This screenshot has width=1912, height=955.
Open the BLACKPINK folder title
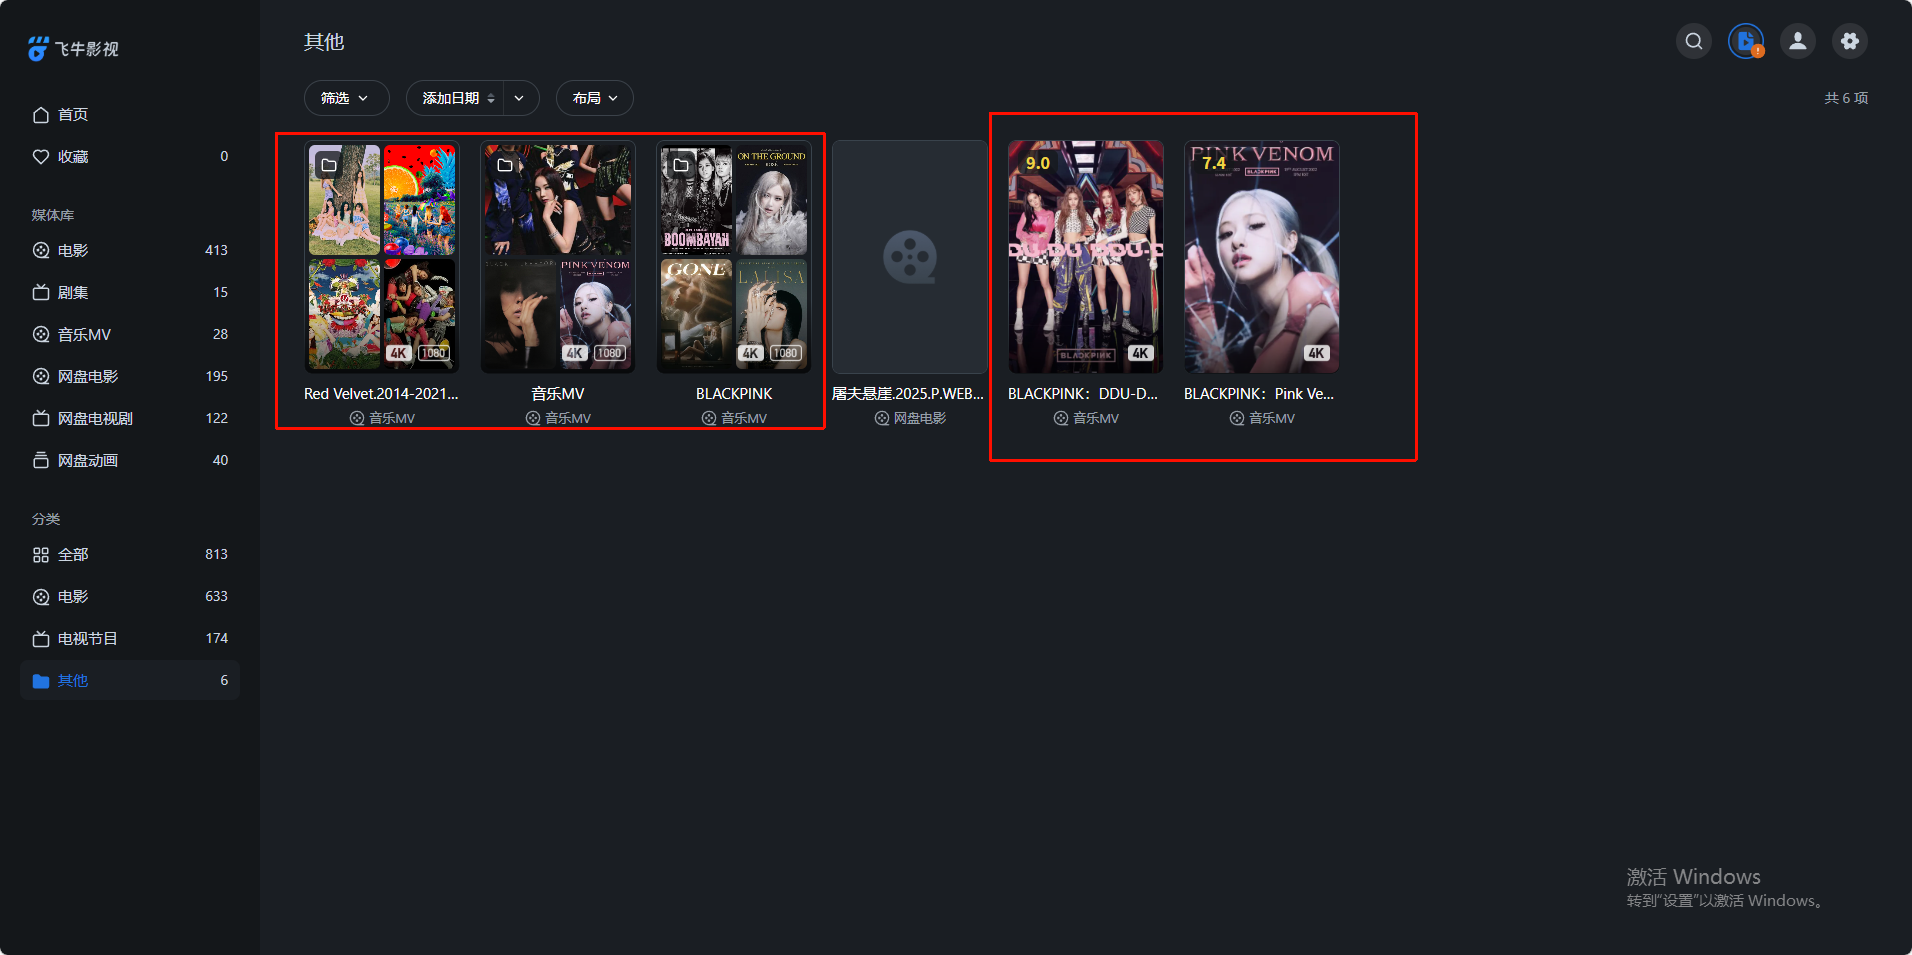734,394
